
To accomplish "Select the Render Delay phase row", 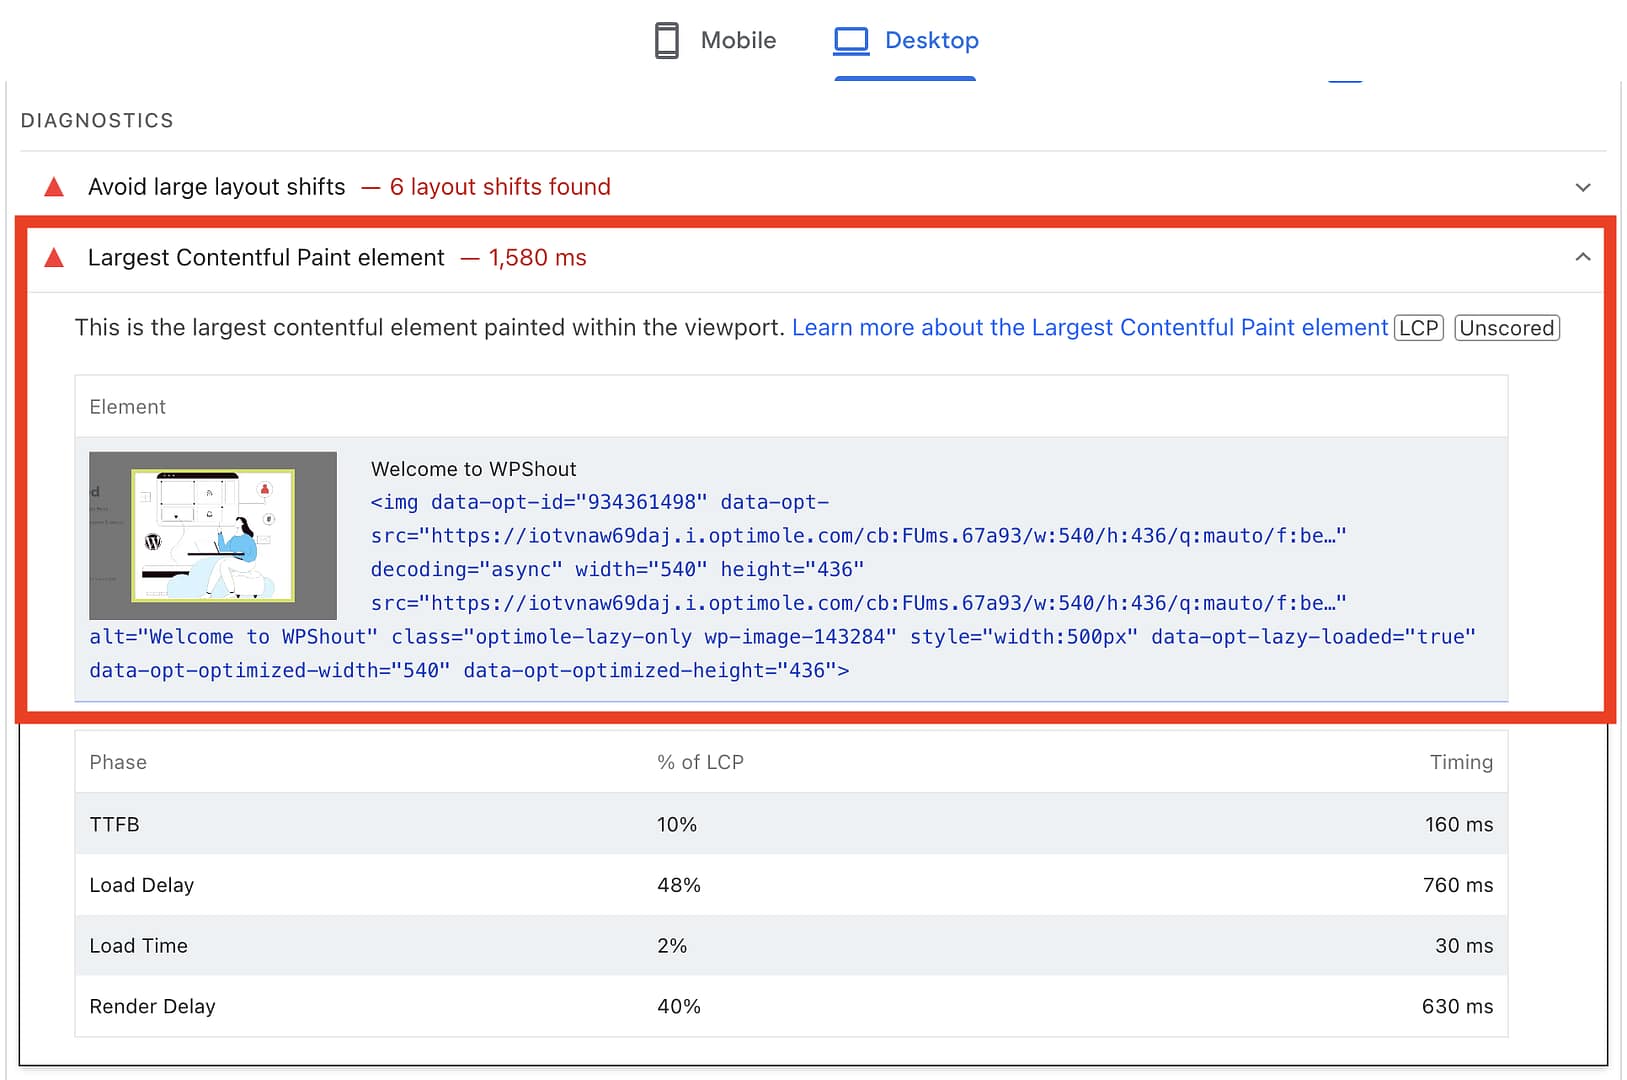I will coord(790,1006).
